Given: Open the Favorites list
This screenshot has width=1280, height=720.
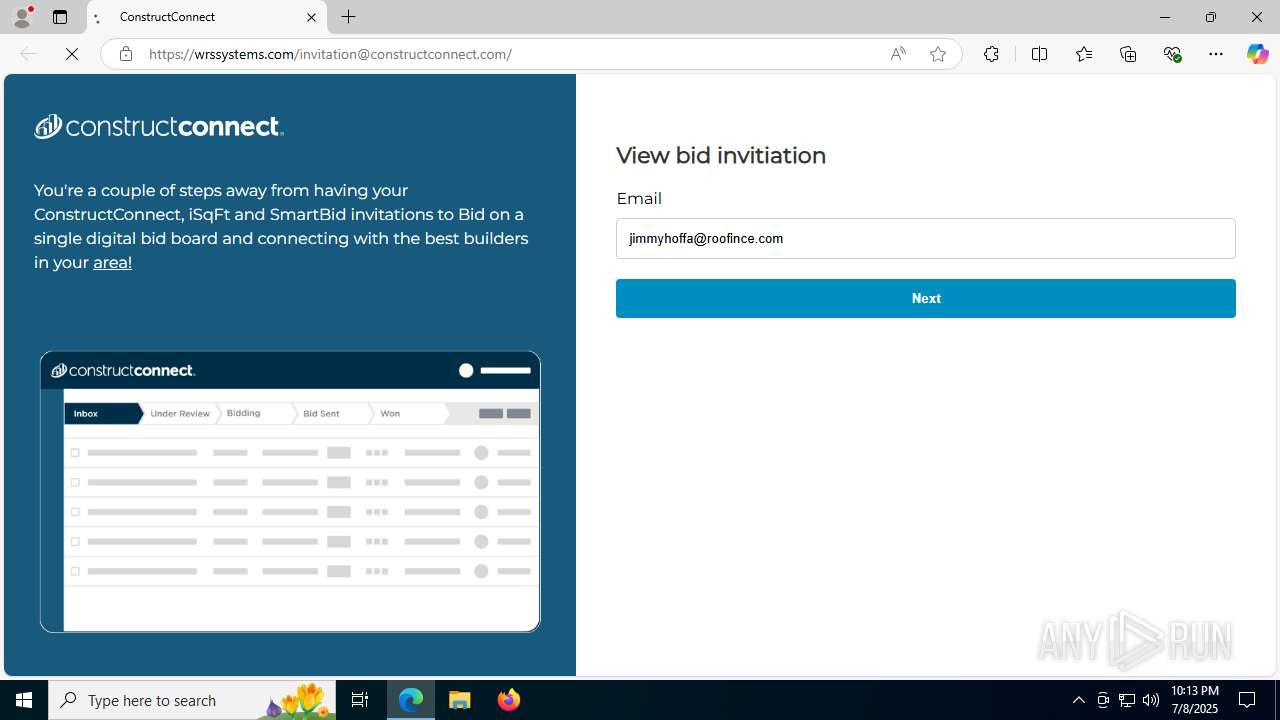Looking at the screenshot, I should click(1083, 54).
